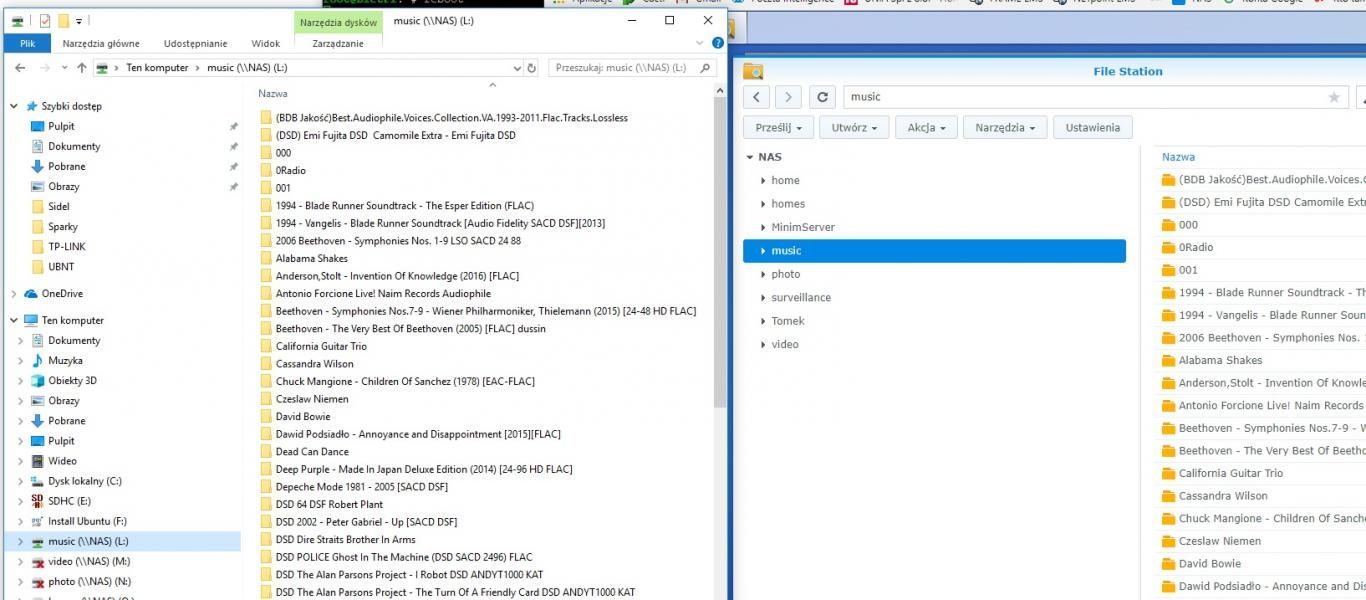Refresh the Explorer address bar location
The width and height of the screenshot is (1366, 600).
[x=532, y=68]
